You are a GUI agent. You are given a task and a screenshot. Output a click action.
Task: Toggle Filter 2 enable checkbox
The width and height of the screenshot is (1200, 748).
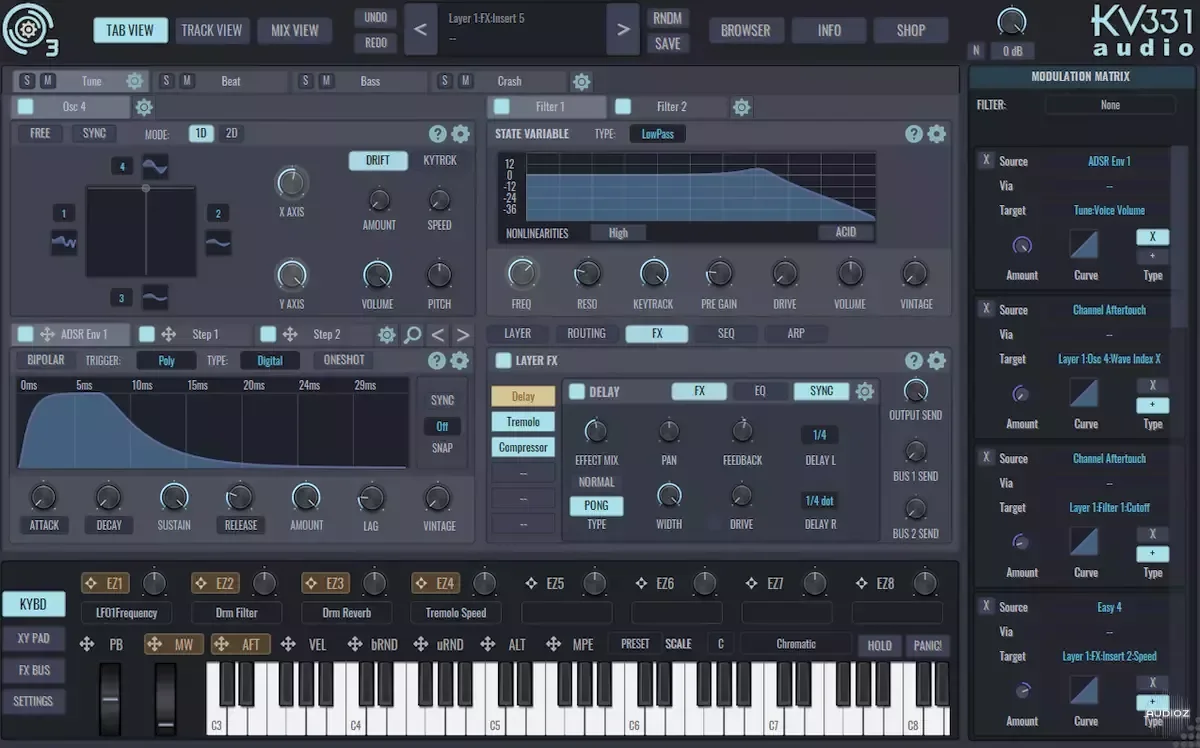623,107
